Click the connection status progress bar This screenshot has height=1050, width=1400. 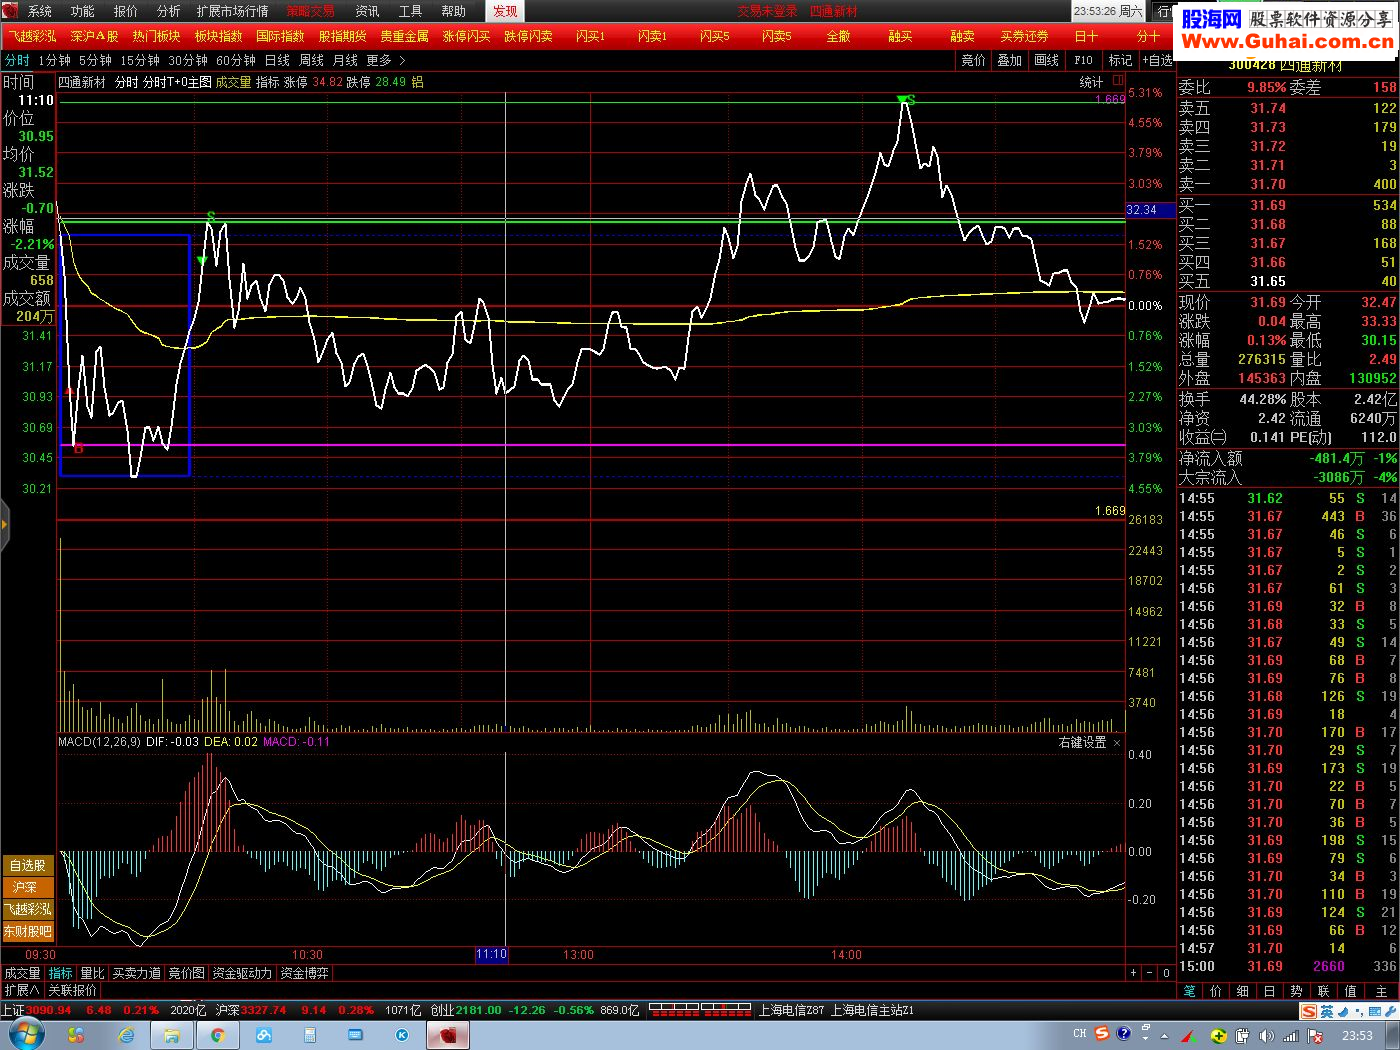coord(700,1011)
